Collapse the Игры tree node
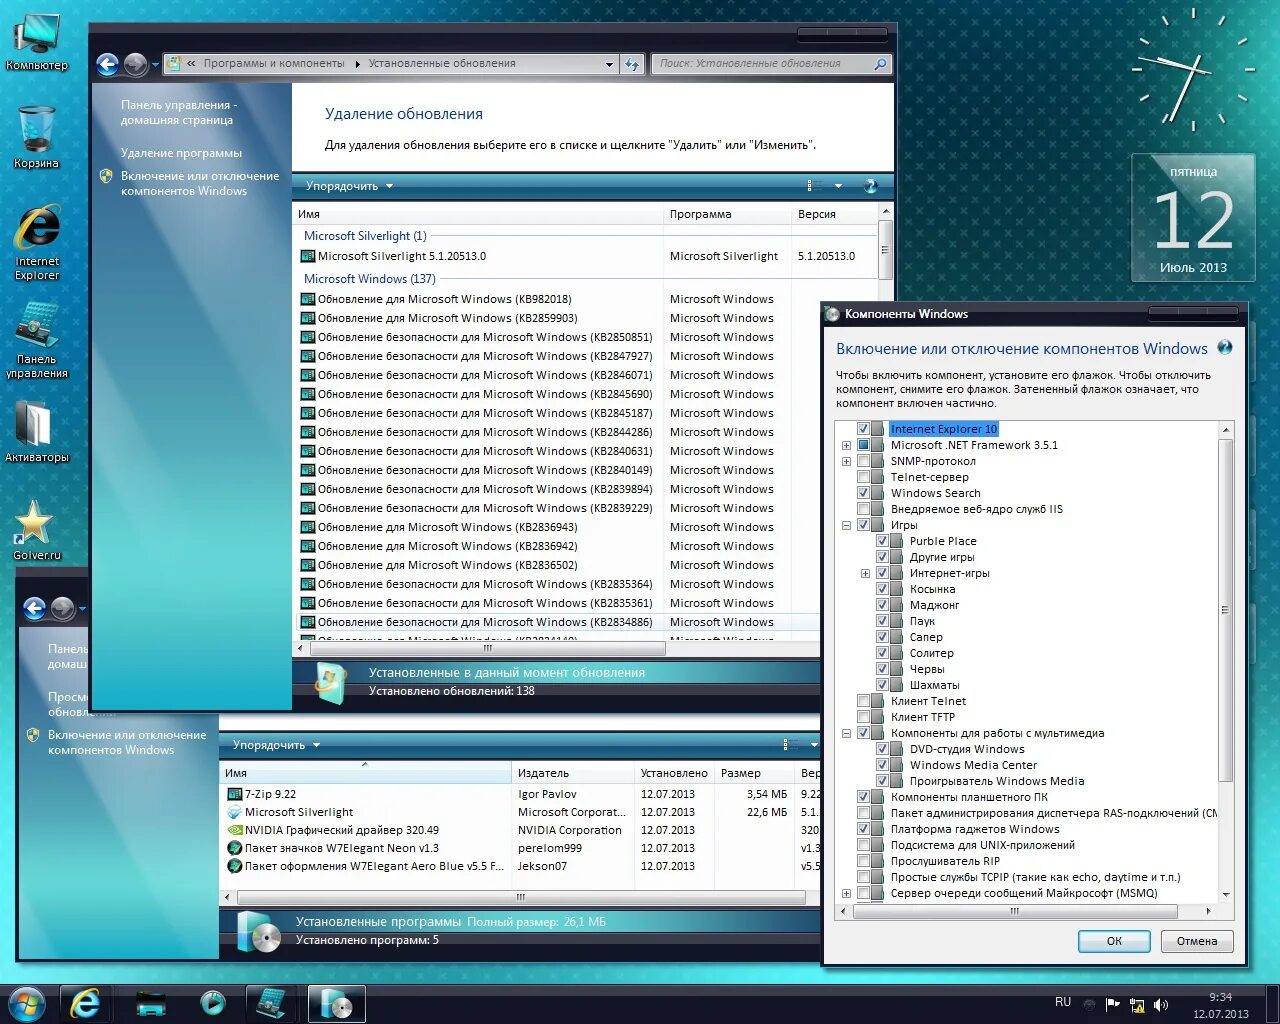 click(847, 525)
